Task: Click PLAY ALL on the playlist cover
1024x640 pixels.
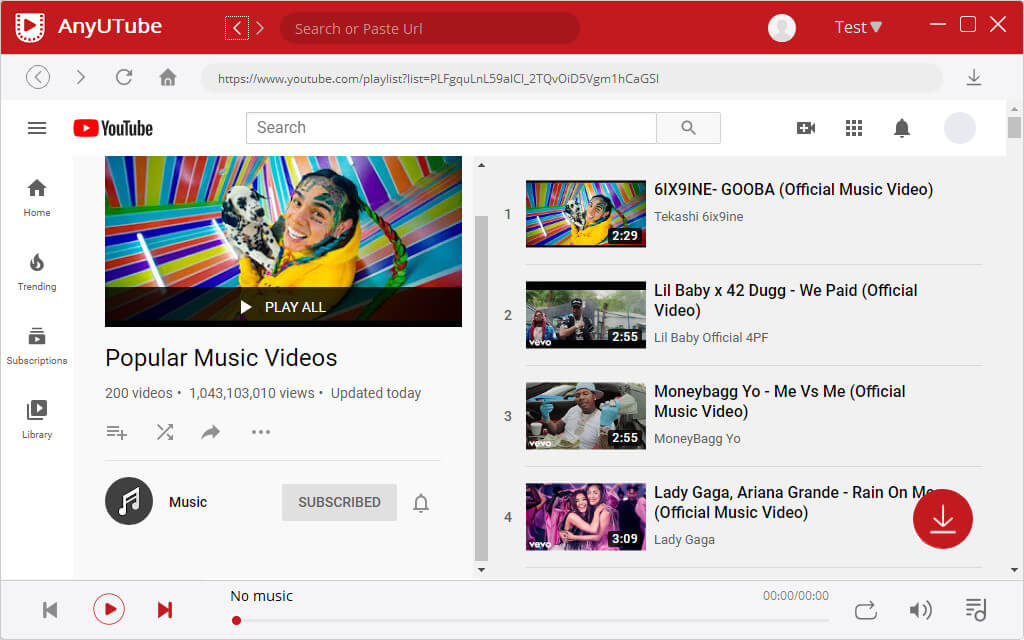Action: (283, 307)
